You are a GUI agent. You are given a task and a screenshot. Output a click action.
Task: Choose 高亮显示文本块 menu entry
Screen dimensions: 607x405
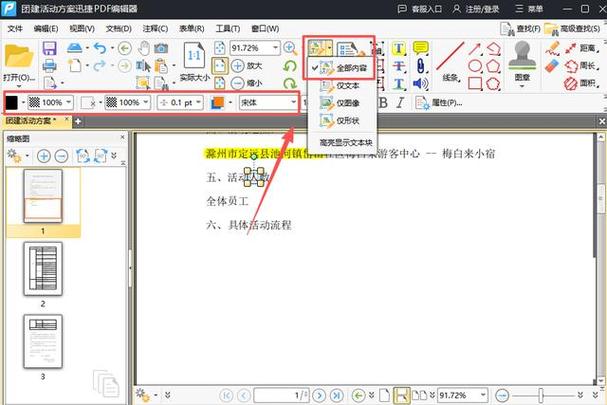pyautogui.click(x=345, y=142)
